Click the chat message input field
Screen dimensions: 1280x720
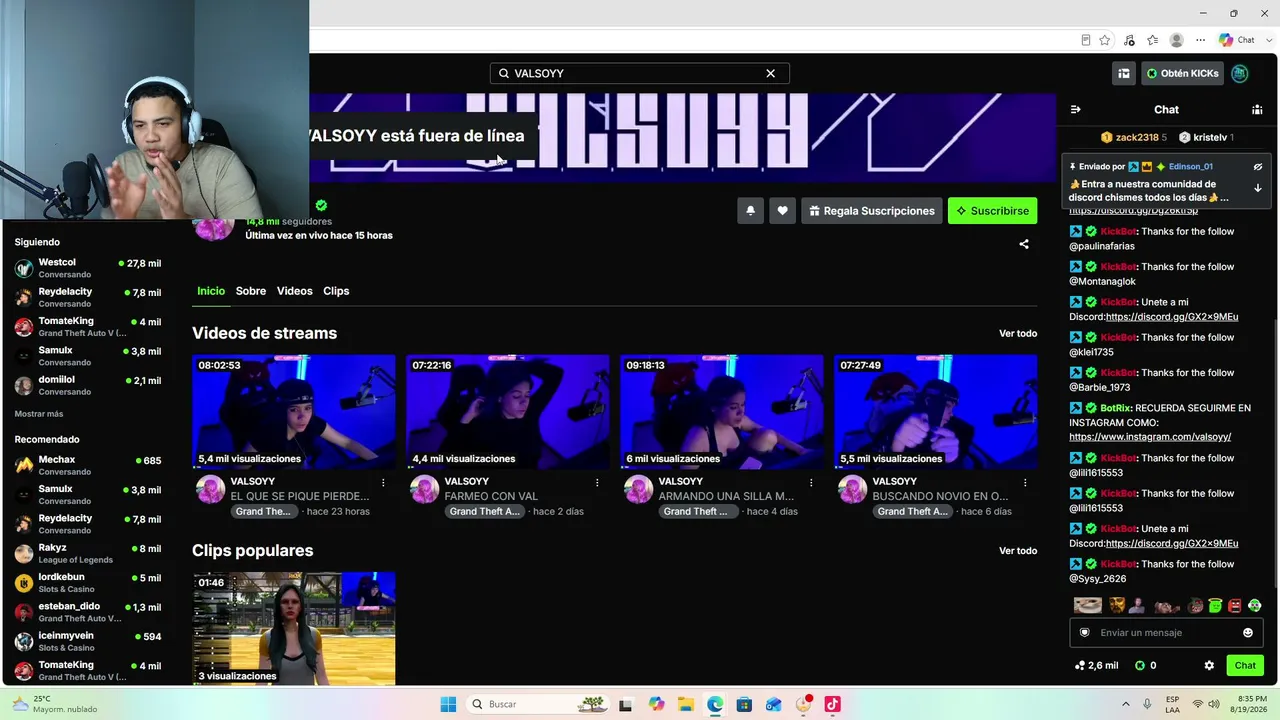click(1165, 633)
